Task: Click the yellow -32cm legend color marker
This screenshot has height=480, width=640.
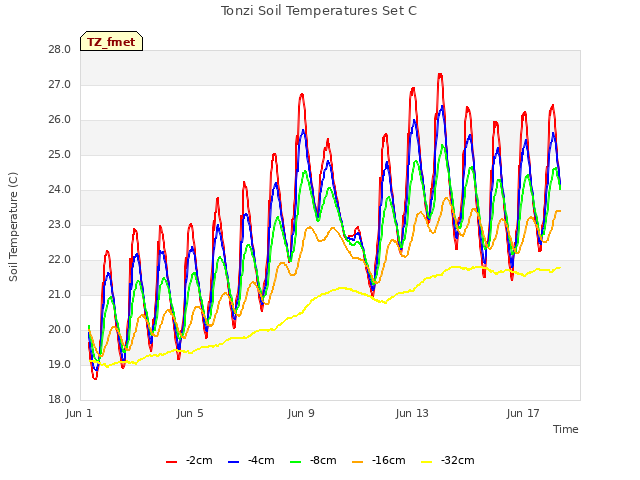Action: [x=427, y=462]
